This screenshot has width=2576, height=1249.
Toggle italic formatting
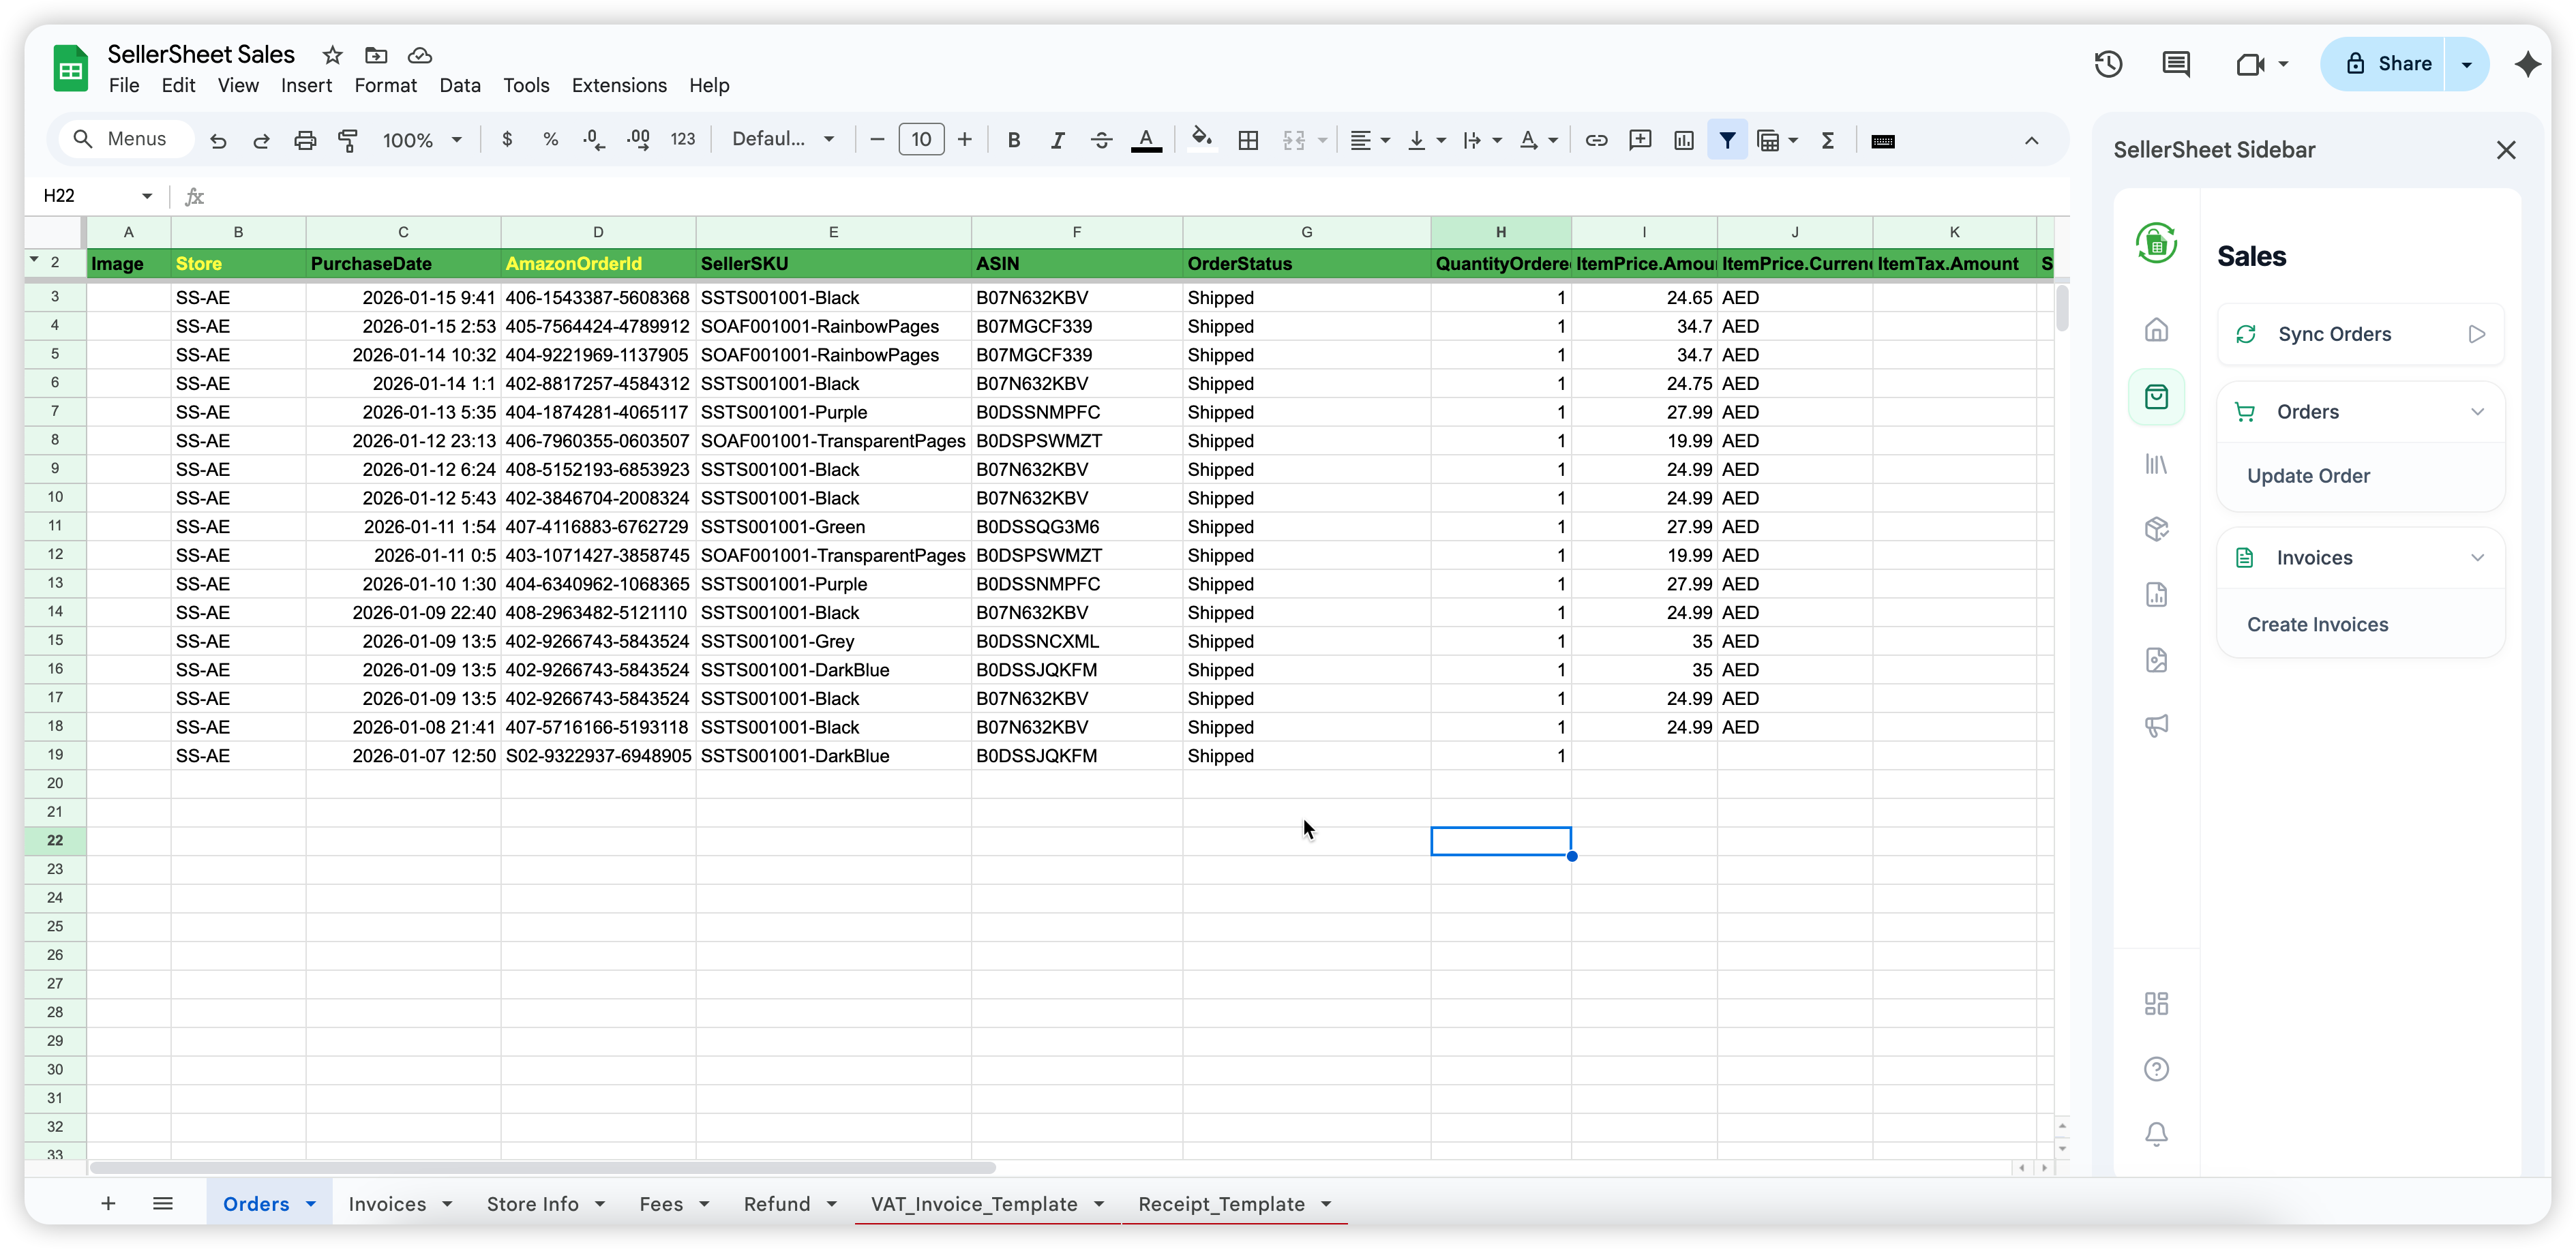(x=1058, y=140)
